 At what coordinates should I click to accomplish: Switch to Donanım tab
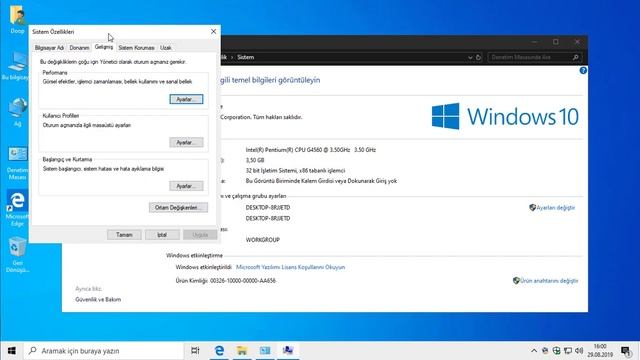[x=79, y=48]
